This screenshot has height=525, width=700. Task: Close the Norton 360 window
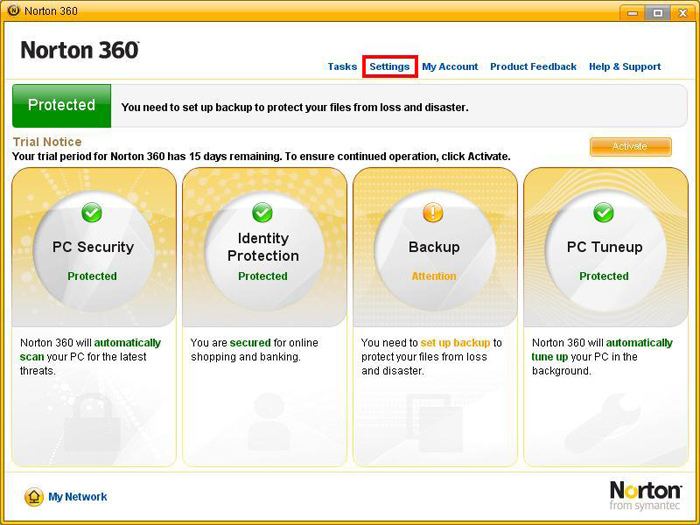(x=683, y=13)
